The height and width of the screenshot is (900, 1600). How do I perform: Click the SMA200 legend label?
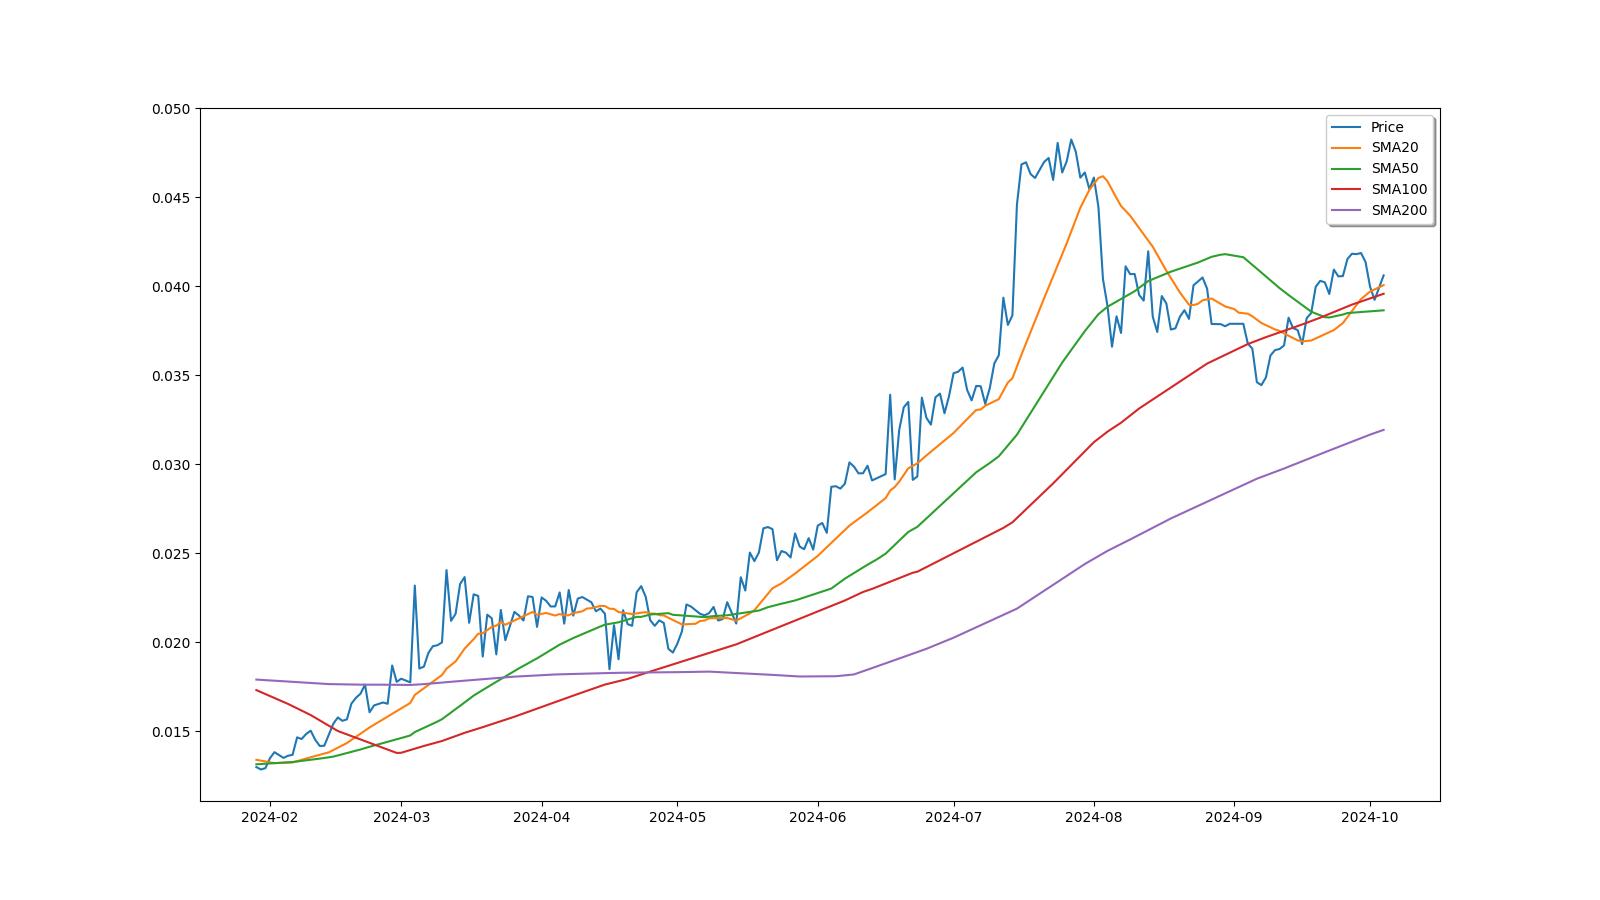coord(1399,211)
